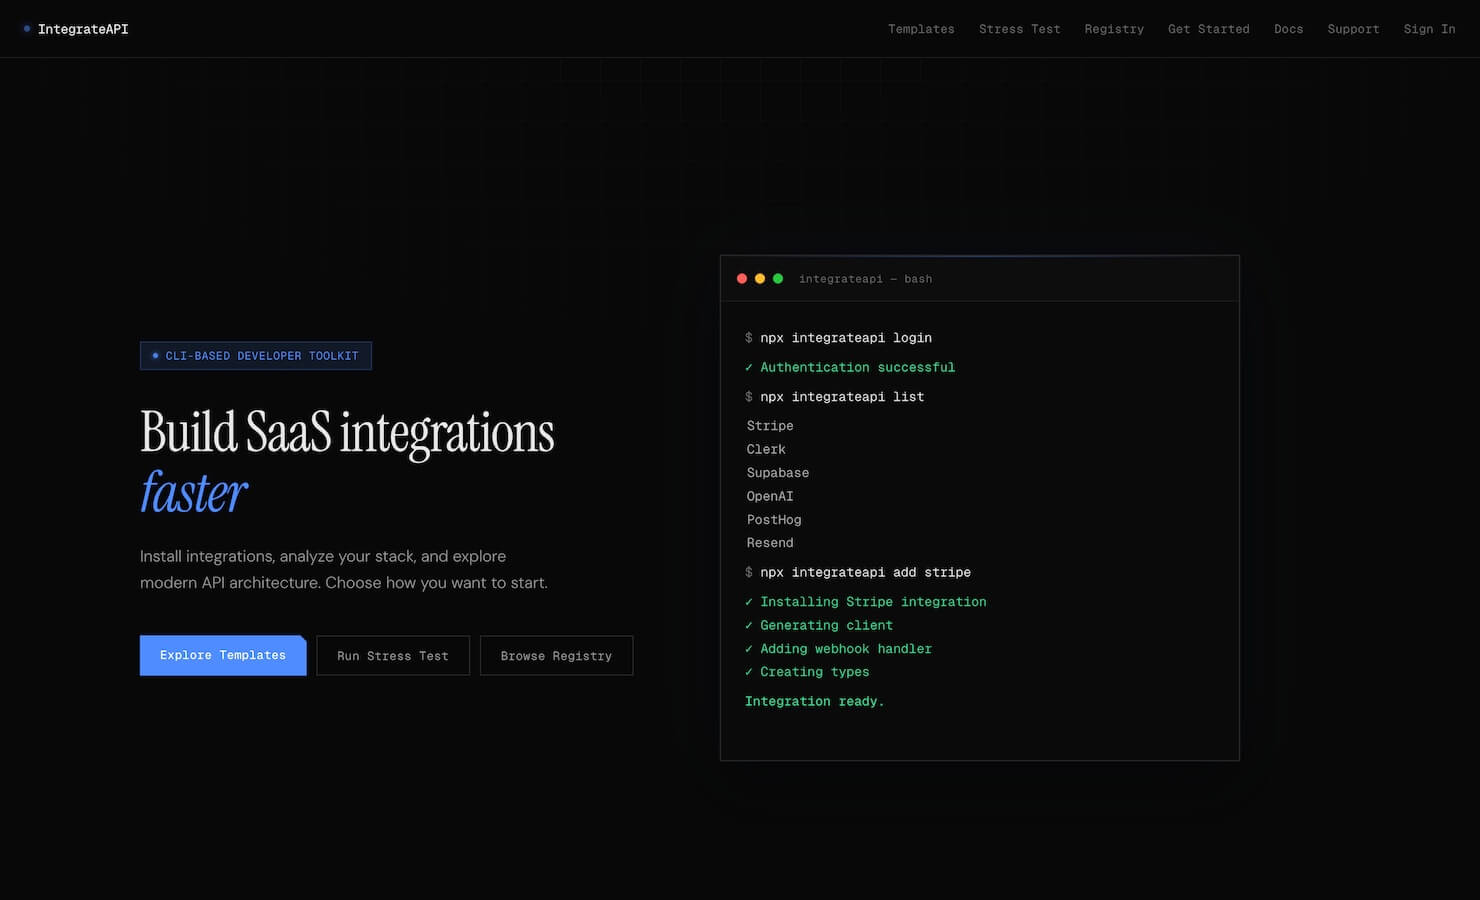Select Resend in the terminal list
This screenshot has height=900, width=1480.
click(770, 543)
